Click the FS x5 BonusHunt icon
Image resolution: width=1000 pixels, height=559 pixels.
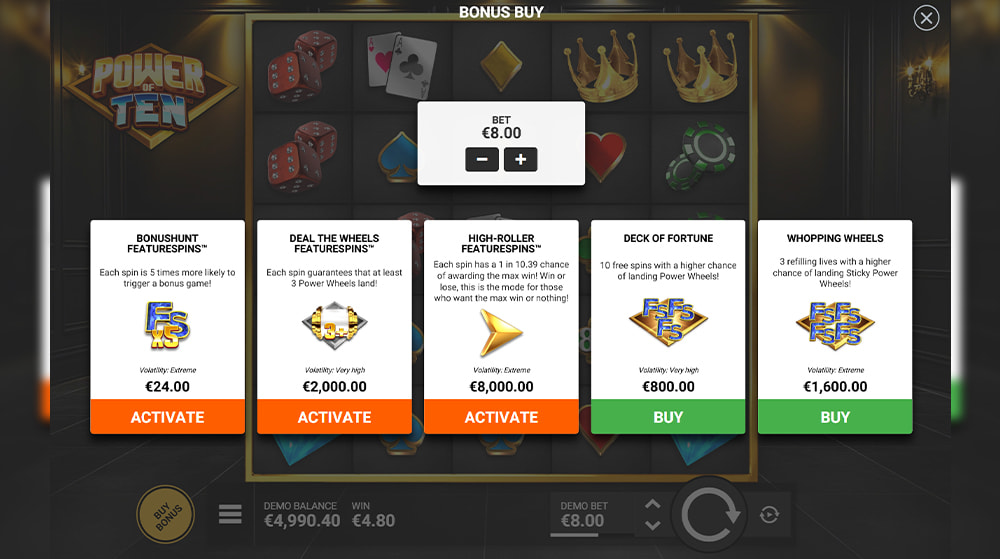[167, 325]
